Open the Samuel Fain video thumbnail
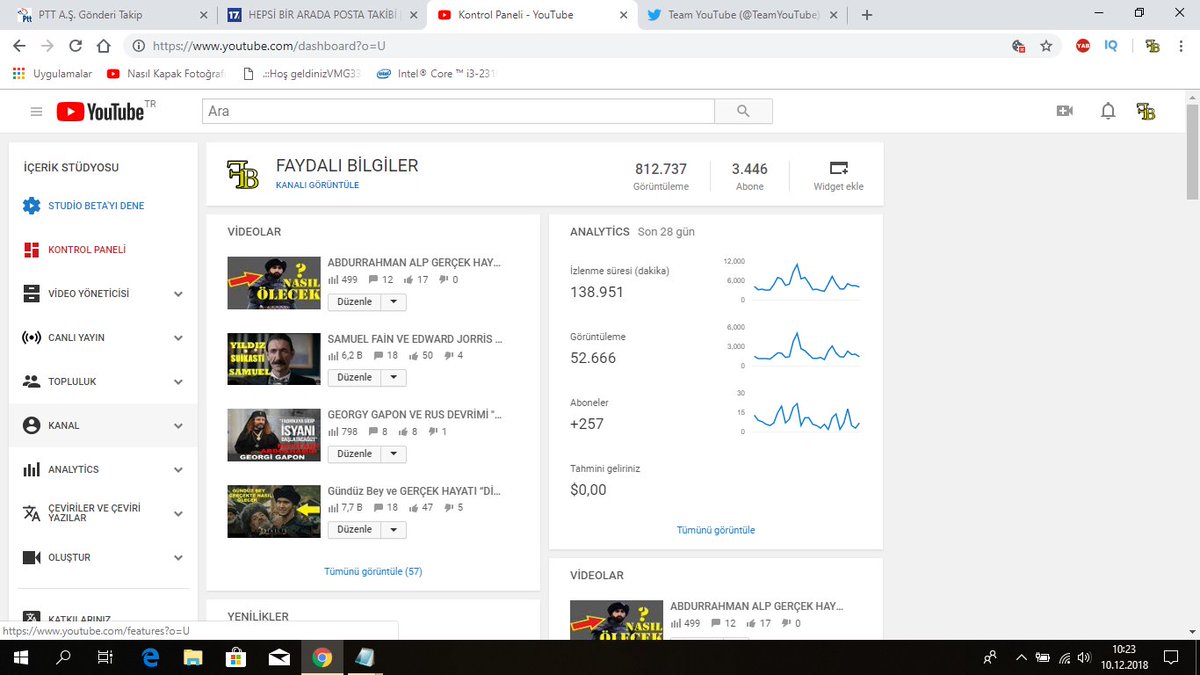 click(273, 358)
